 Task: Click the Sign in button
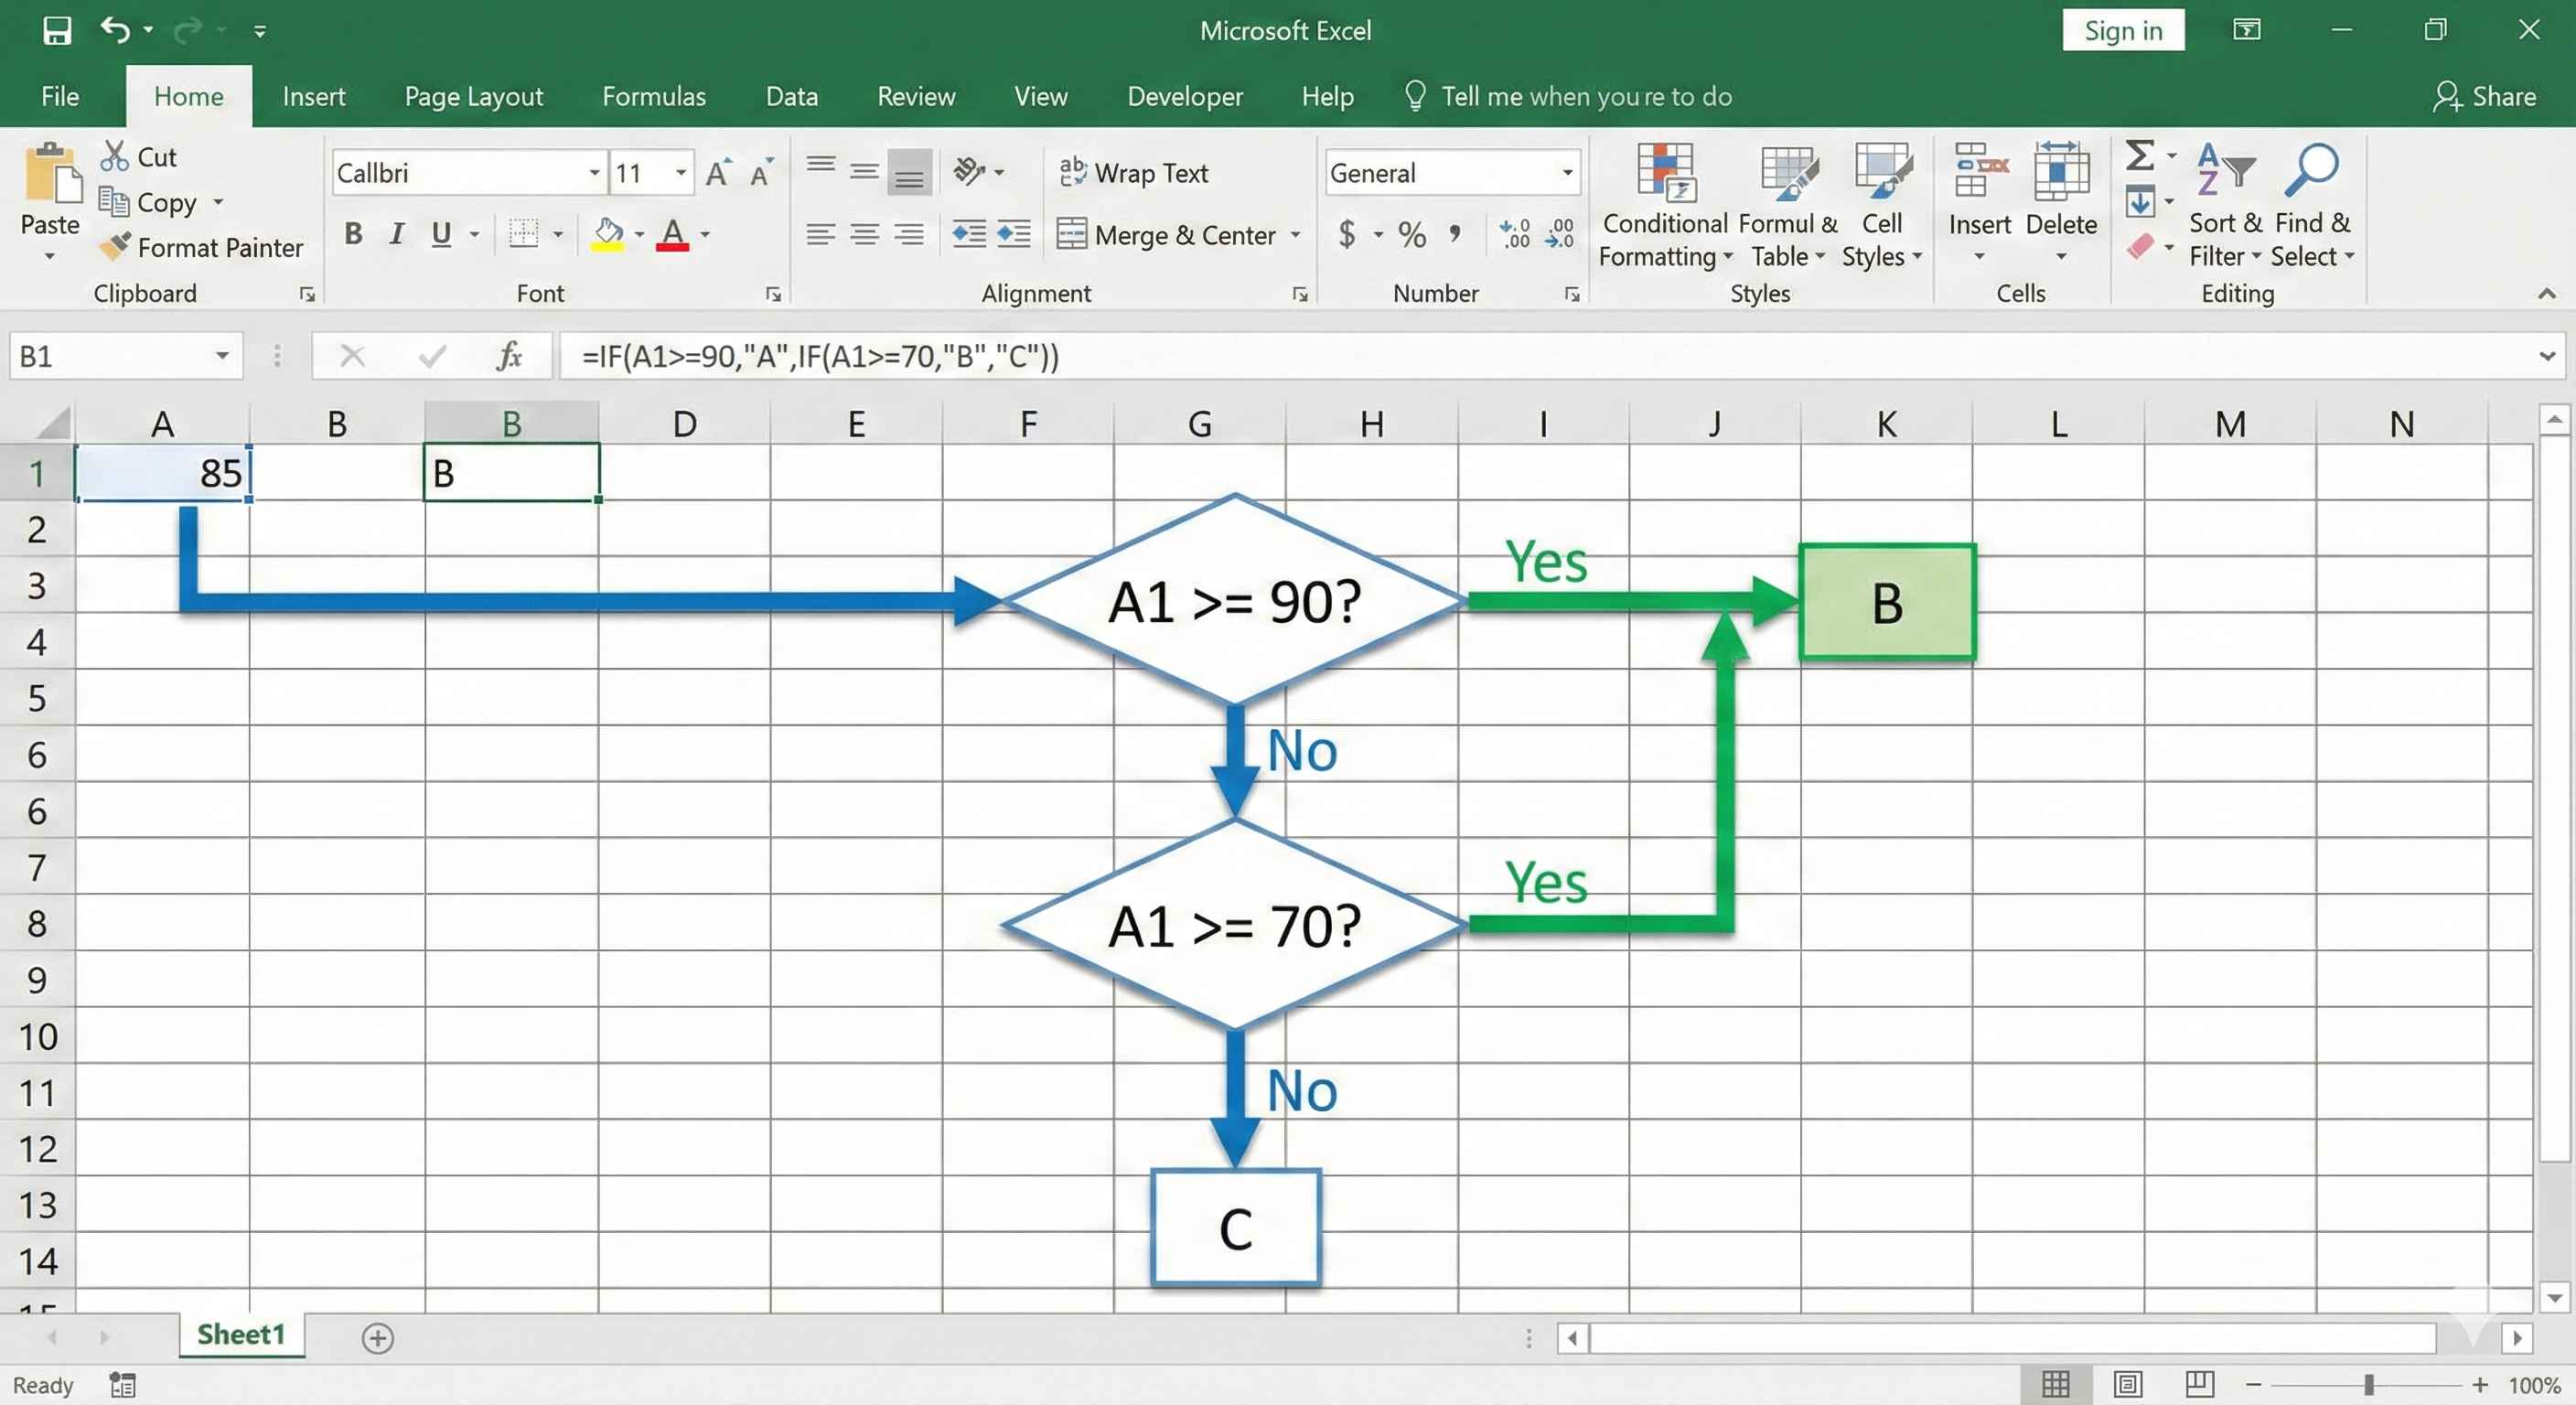[2123, 30]
